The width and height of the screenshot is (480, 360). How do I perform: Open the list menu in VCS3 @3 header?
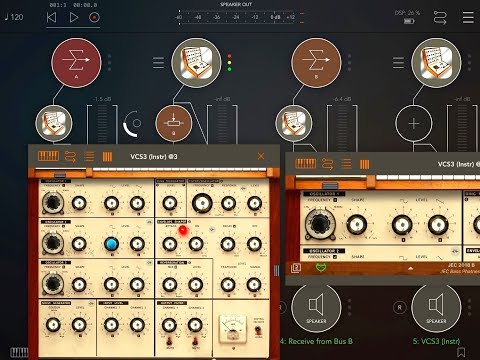89,156
